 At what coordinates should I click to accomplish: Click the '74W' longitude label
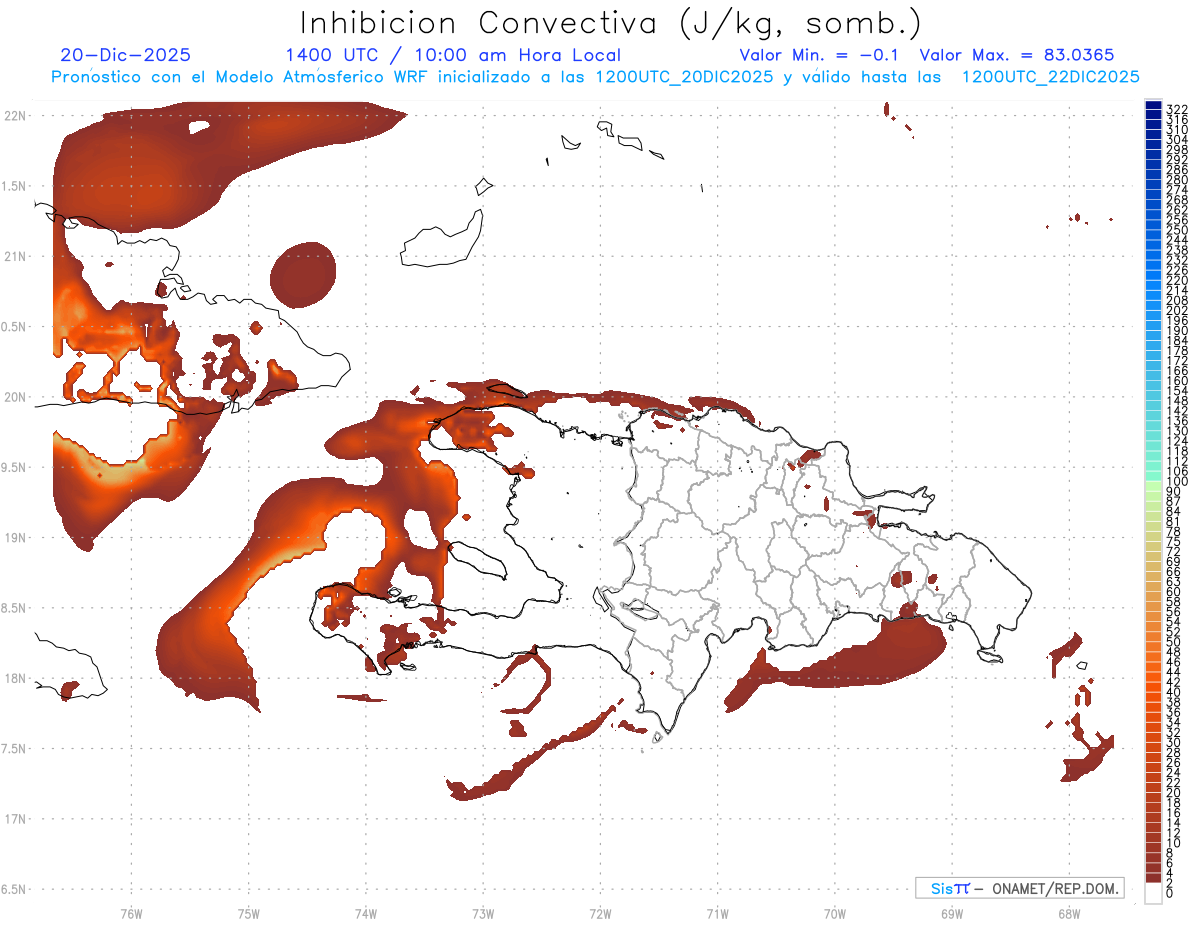pos(365,913)
